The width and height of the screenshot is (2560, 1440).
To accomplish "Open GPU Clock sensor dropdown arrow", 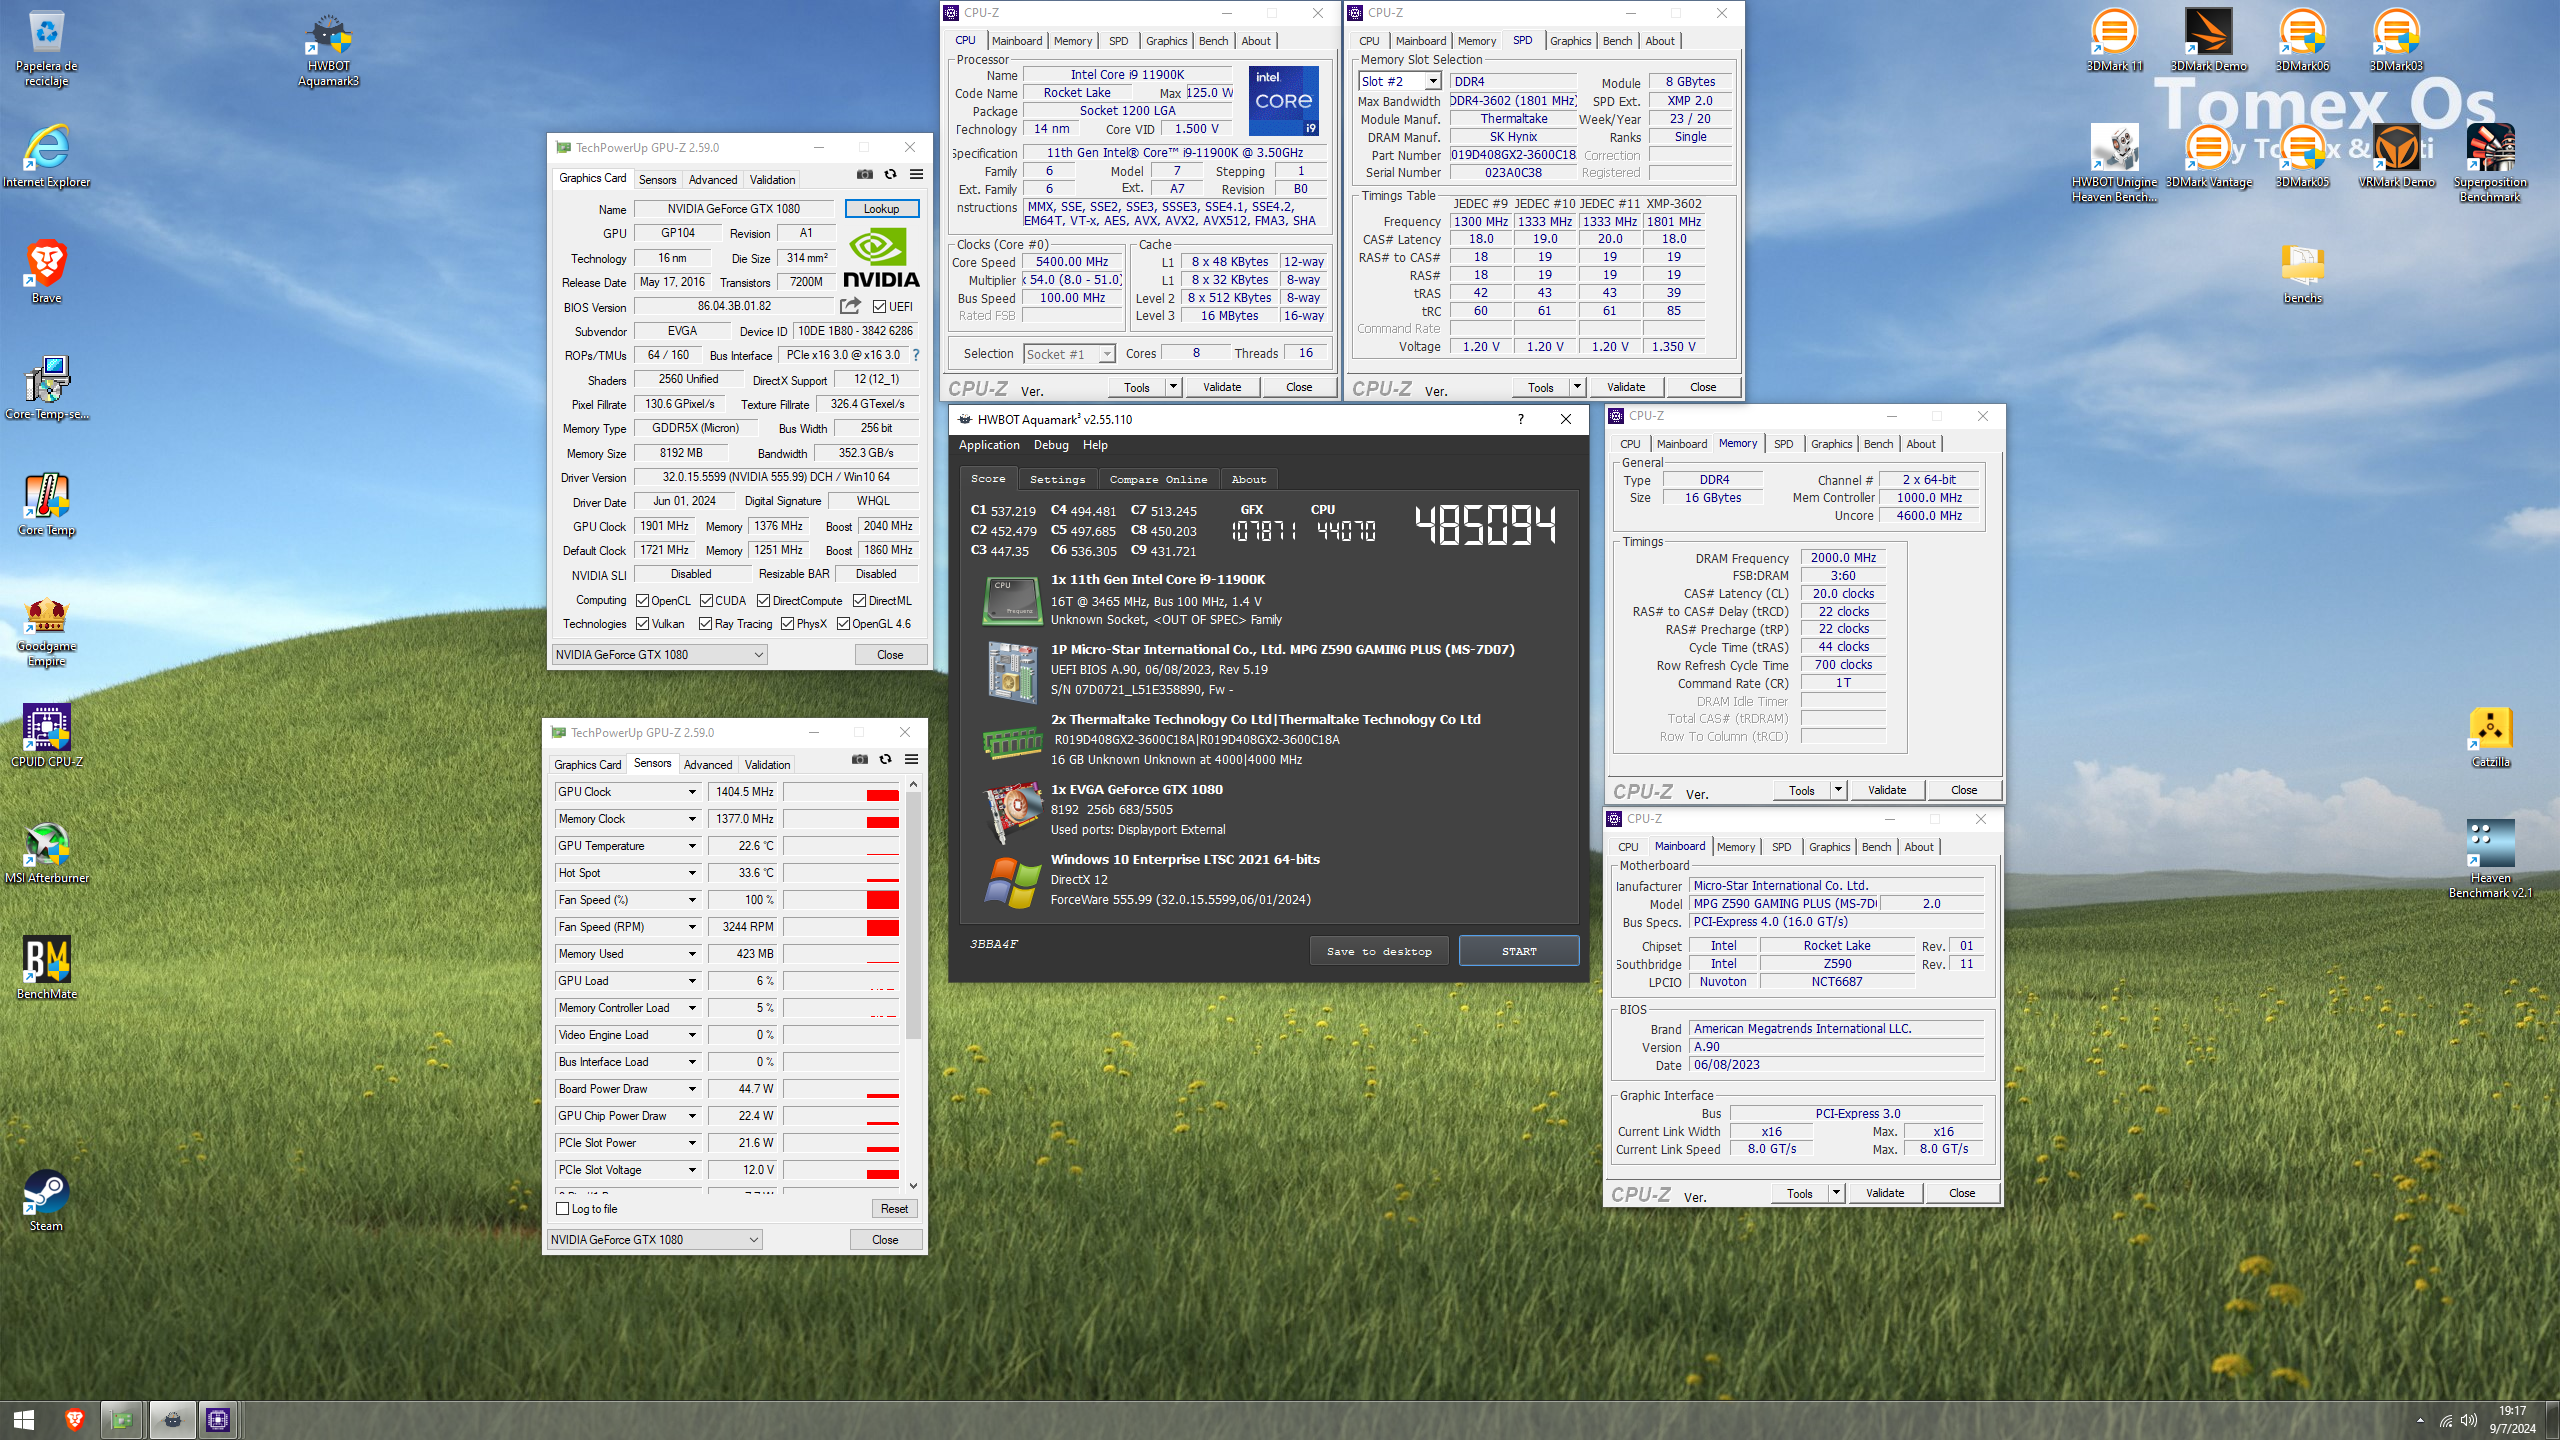I will pos(692,792).
